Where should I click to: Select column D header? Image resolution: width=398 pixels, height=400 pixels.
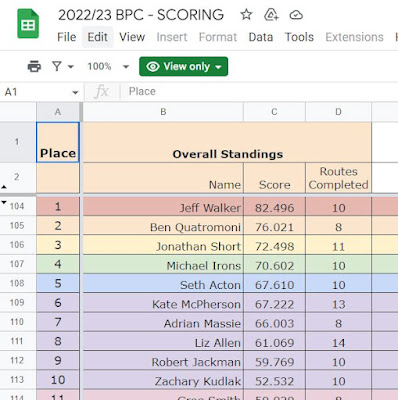click(338, 112)
